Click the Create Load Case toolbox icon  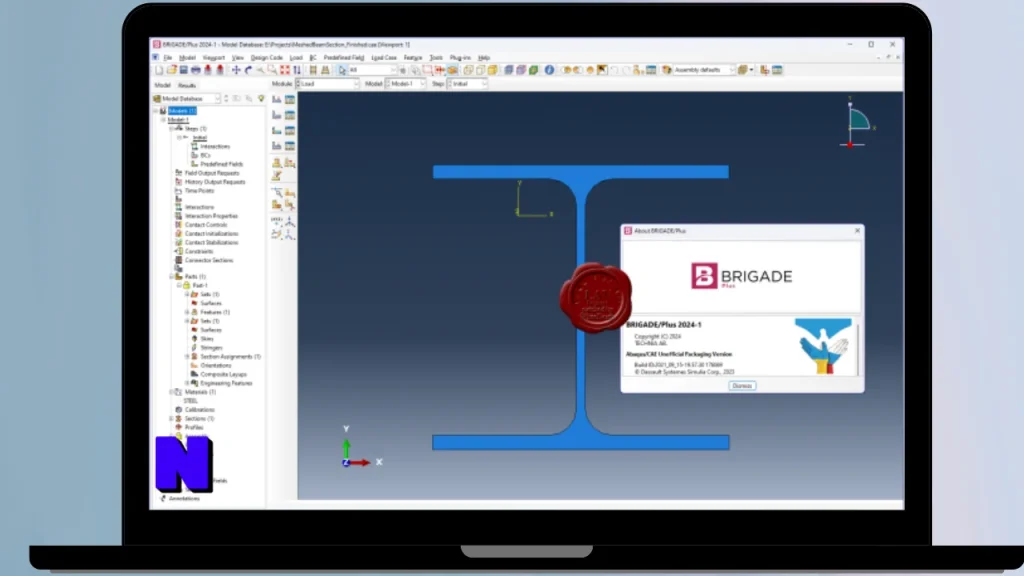pyautogui.click(x=277, y=146)
